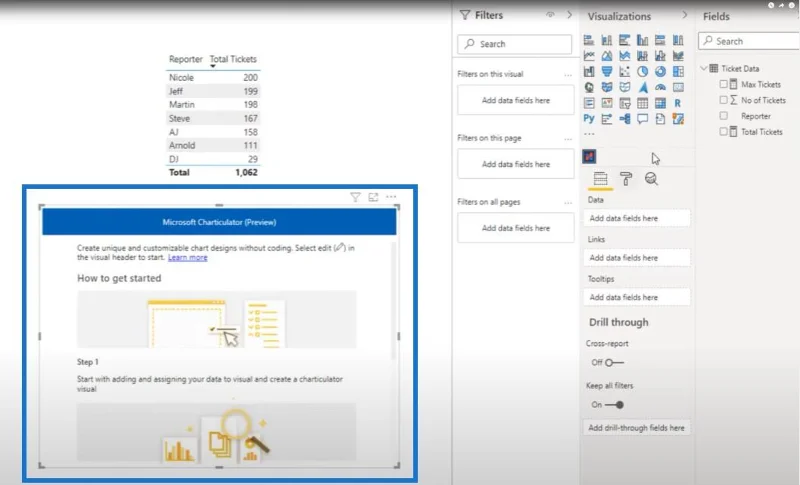Image resolution: width=800 pixels, height=485 pixels.
Task: Open Focus mode on the Charticulator visual
Action: point(373,197)
